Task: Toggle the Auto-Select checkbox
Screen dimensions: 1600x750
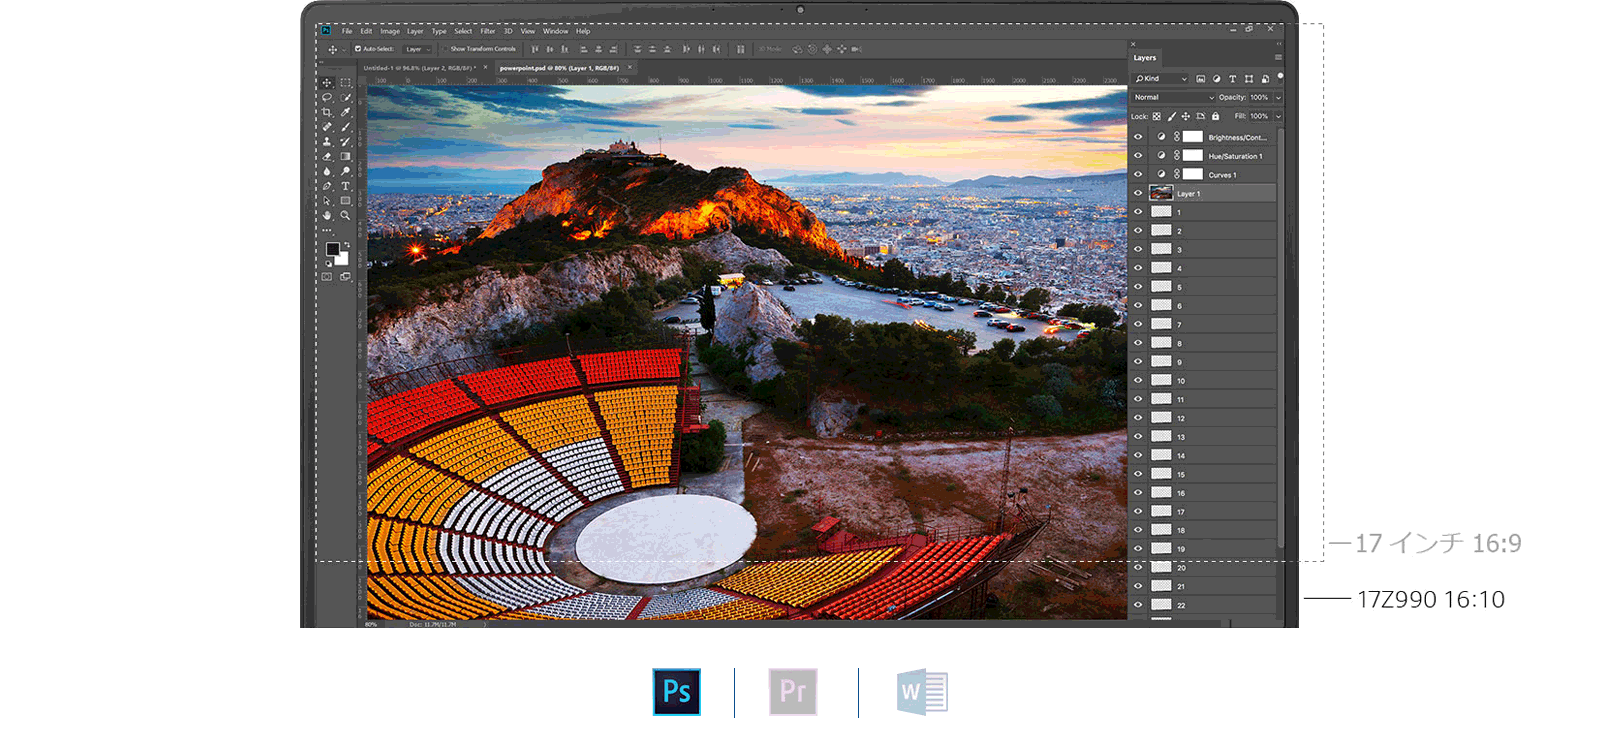Action: tap(358, 49)
